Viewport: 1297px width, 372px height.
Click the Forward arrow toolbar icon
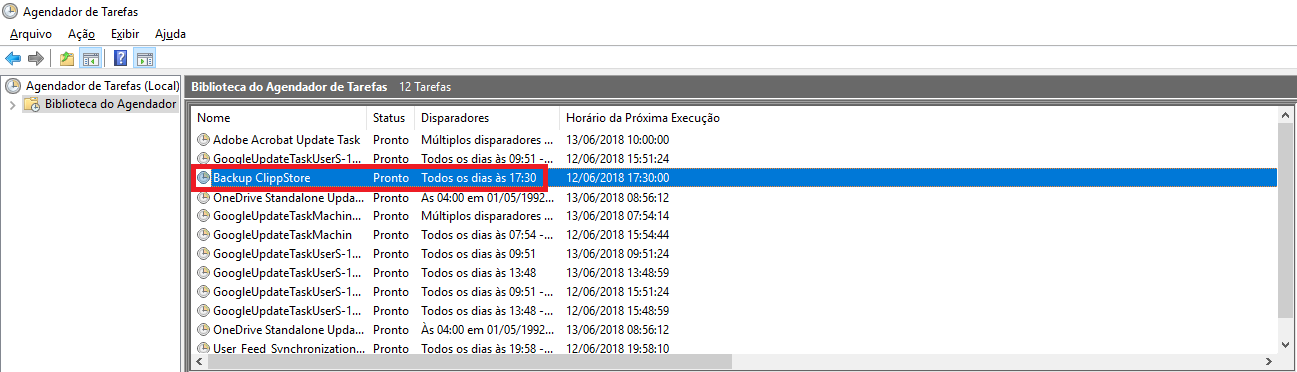35,58
